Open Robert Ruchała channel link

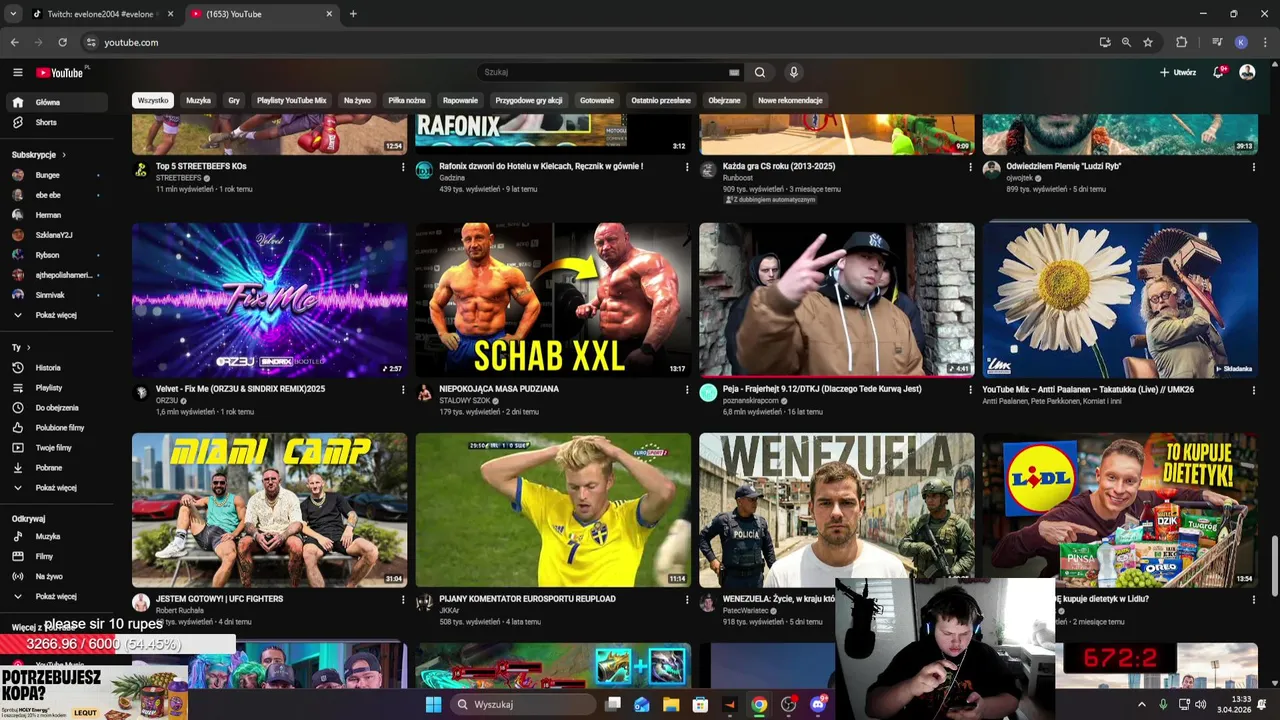pyautogui.click(x=179, y=610)
